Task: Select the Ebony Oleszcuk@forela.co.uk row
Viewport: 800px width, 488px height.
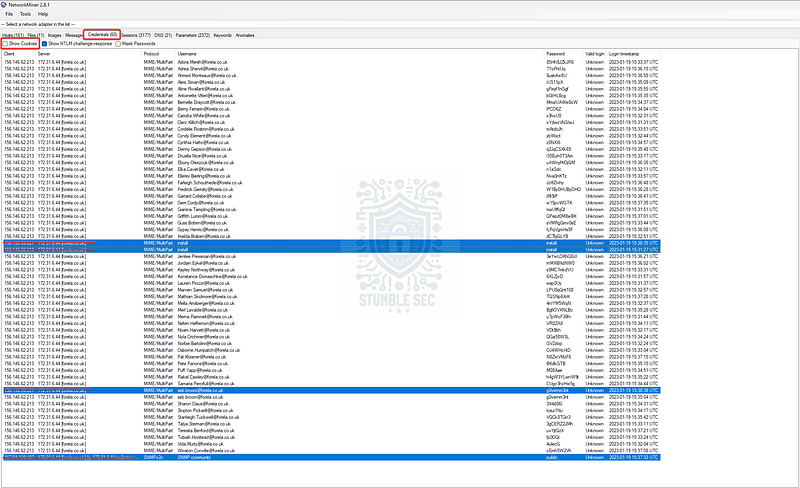Action: (331, 163)
